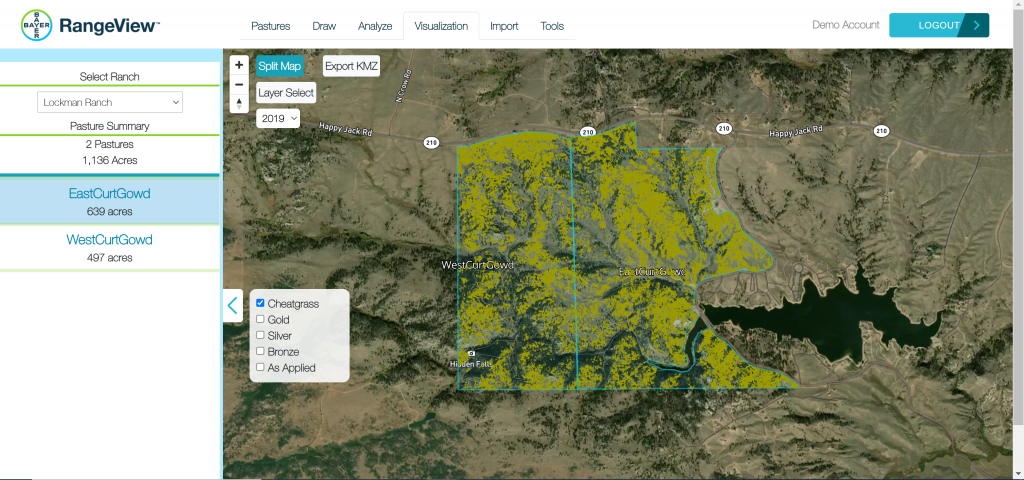Click the '1,136 Acres' summary text

(110, 160)
